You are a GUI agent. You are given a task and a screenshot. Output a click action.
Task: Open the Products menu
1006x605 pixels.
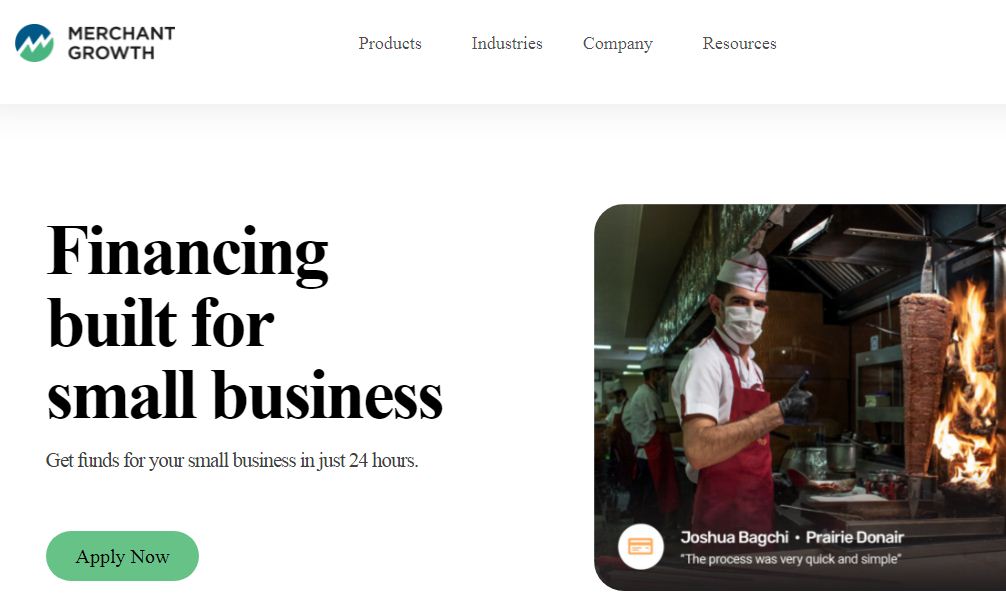click(389, 44)
